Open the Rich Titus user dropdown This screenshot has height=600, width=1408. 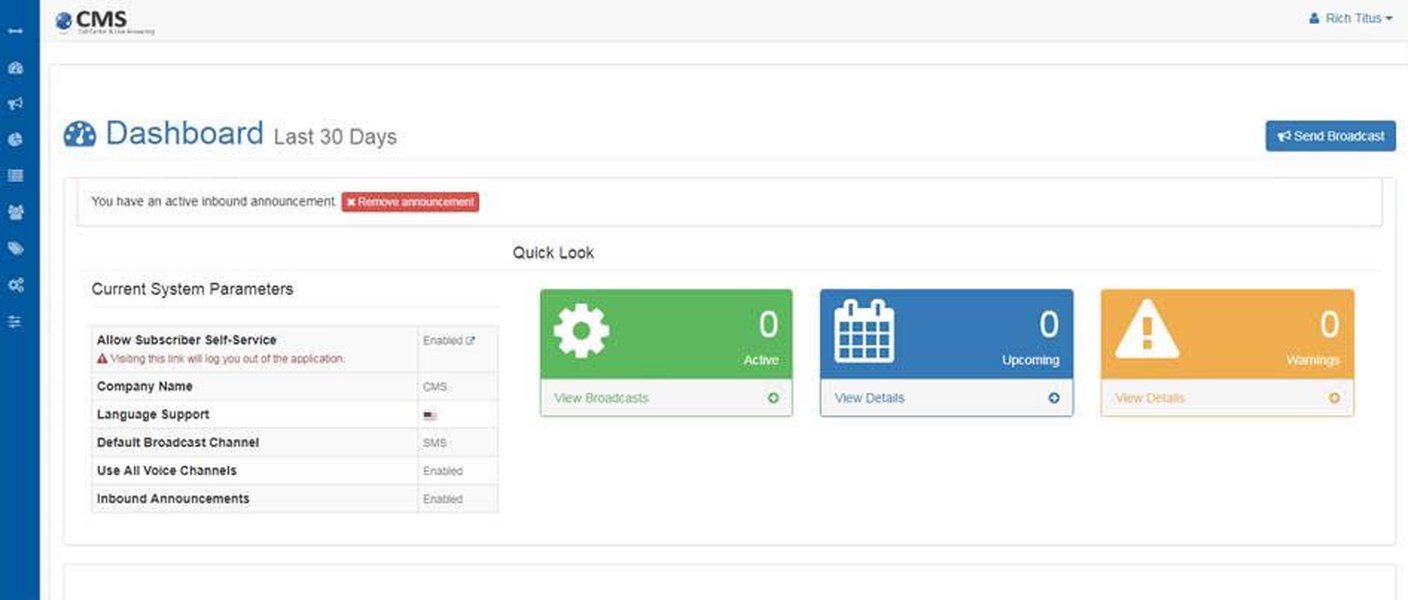pyautogui.click(x=1350, y=19)
